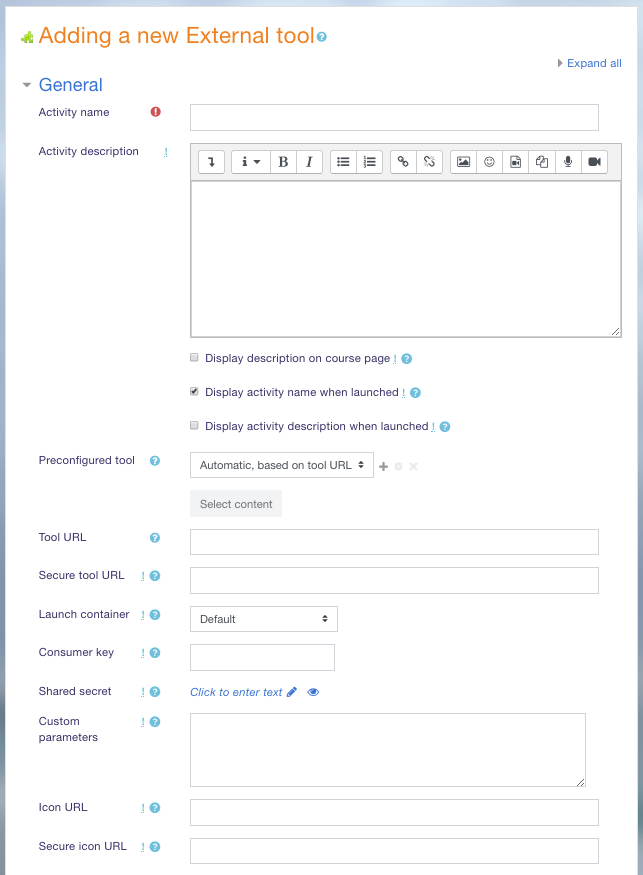Screen dimensions: 643x875
Task: Reveal the shared secret with the eye icon
Action: (313, 692)
